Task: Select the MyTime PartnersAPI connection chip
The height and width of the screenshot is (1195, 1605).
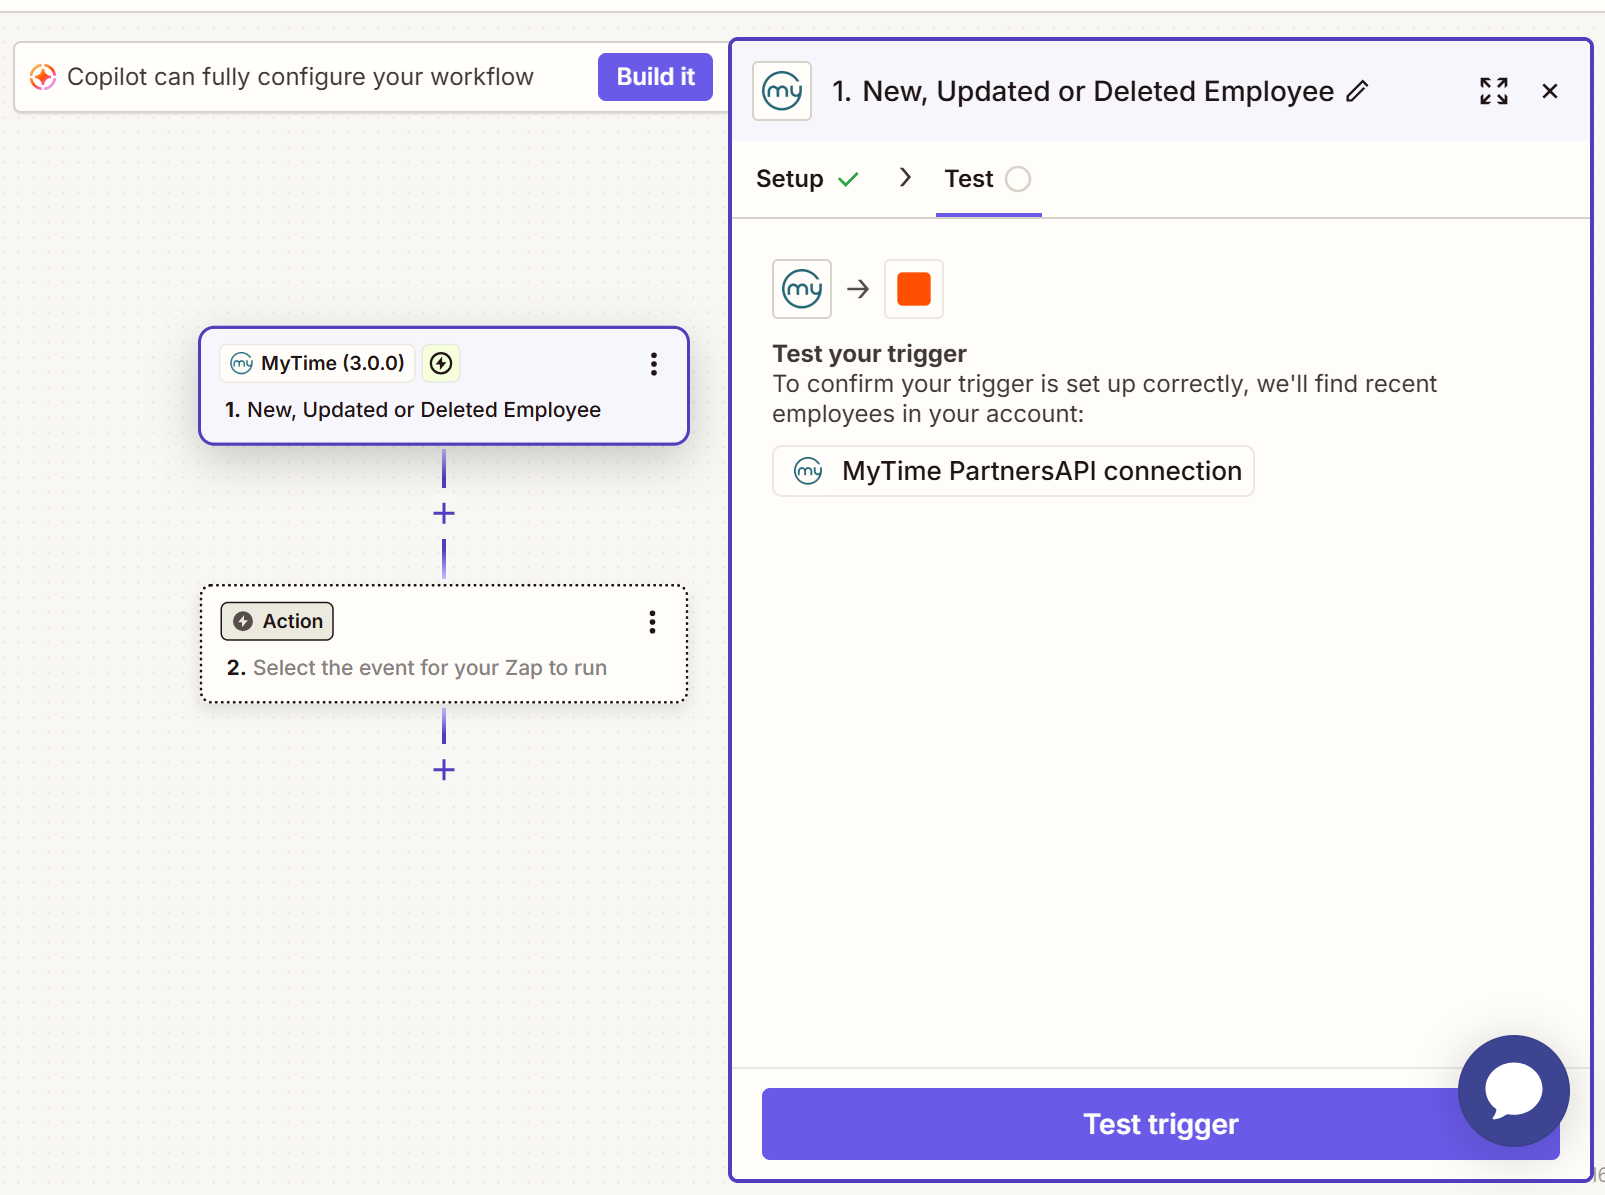Action: click(x=1013, y=471)
